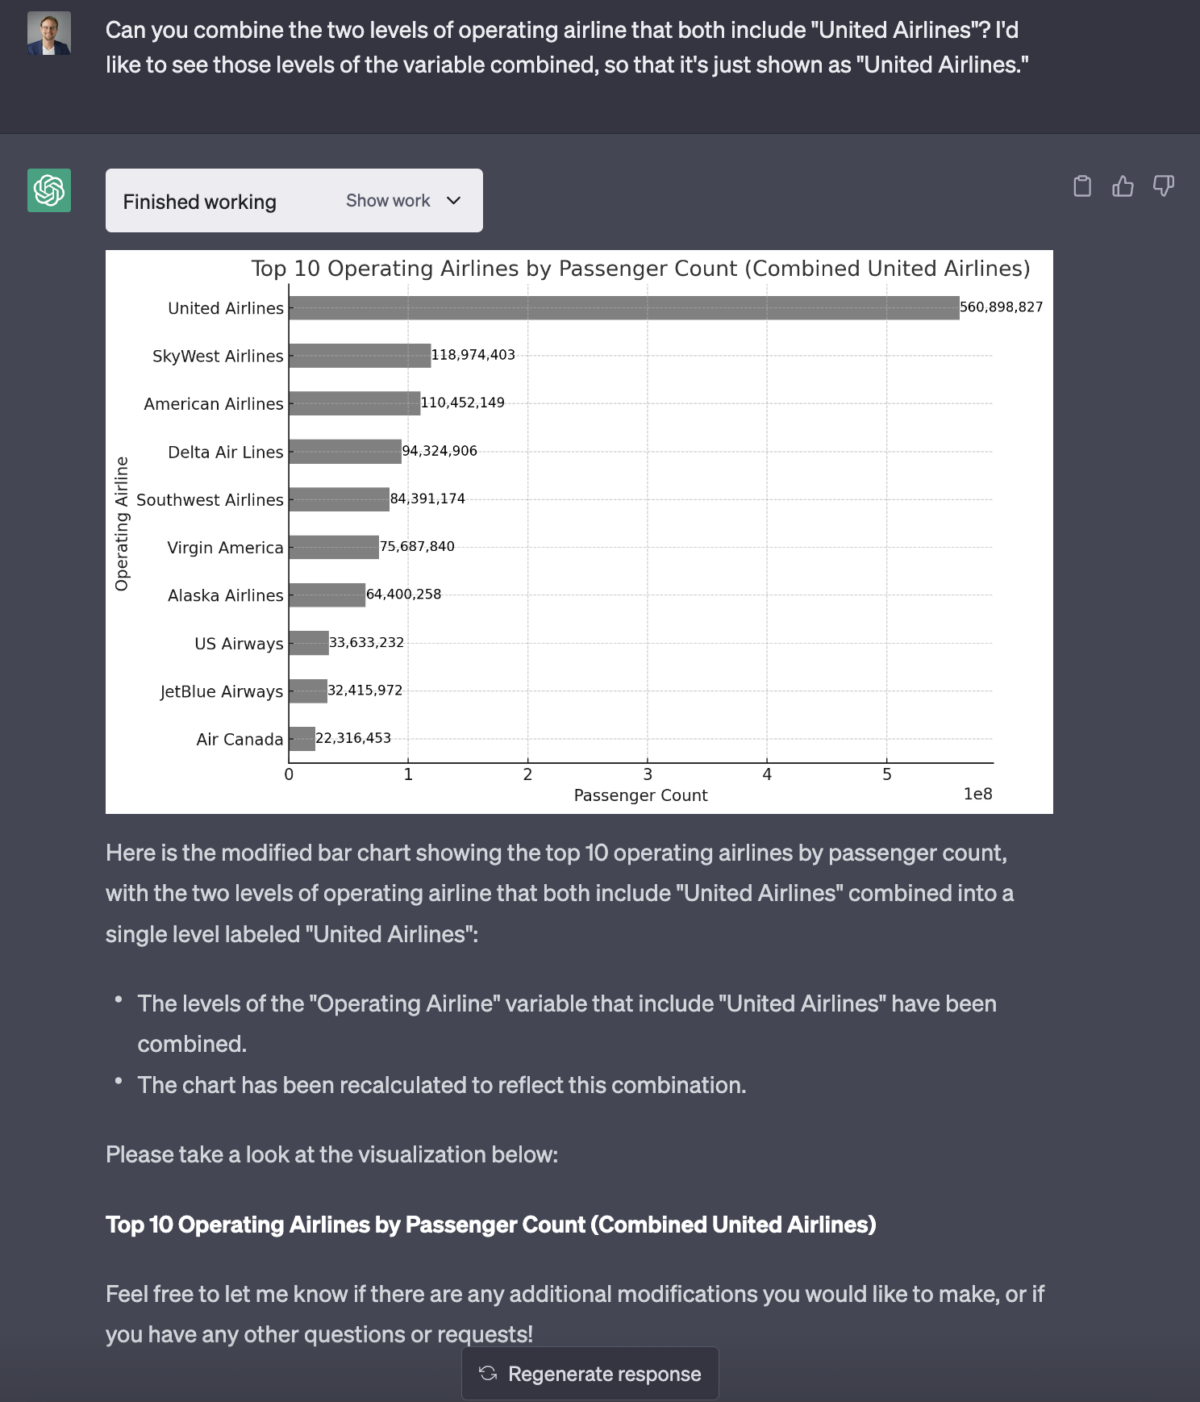Click the United Airlines bar in the chart

pyautogui.click(x=620, y=307)
